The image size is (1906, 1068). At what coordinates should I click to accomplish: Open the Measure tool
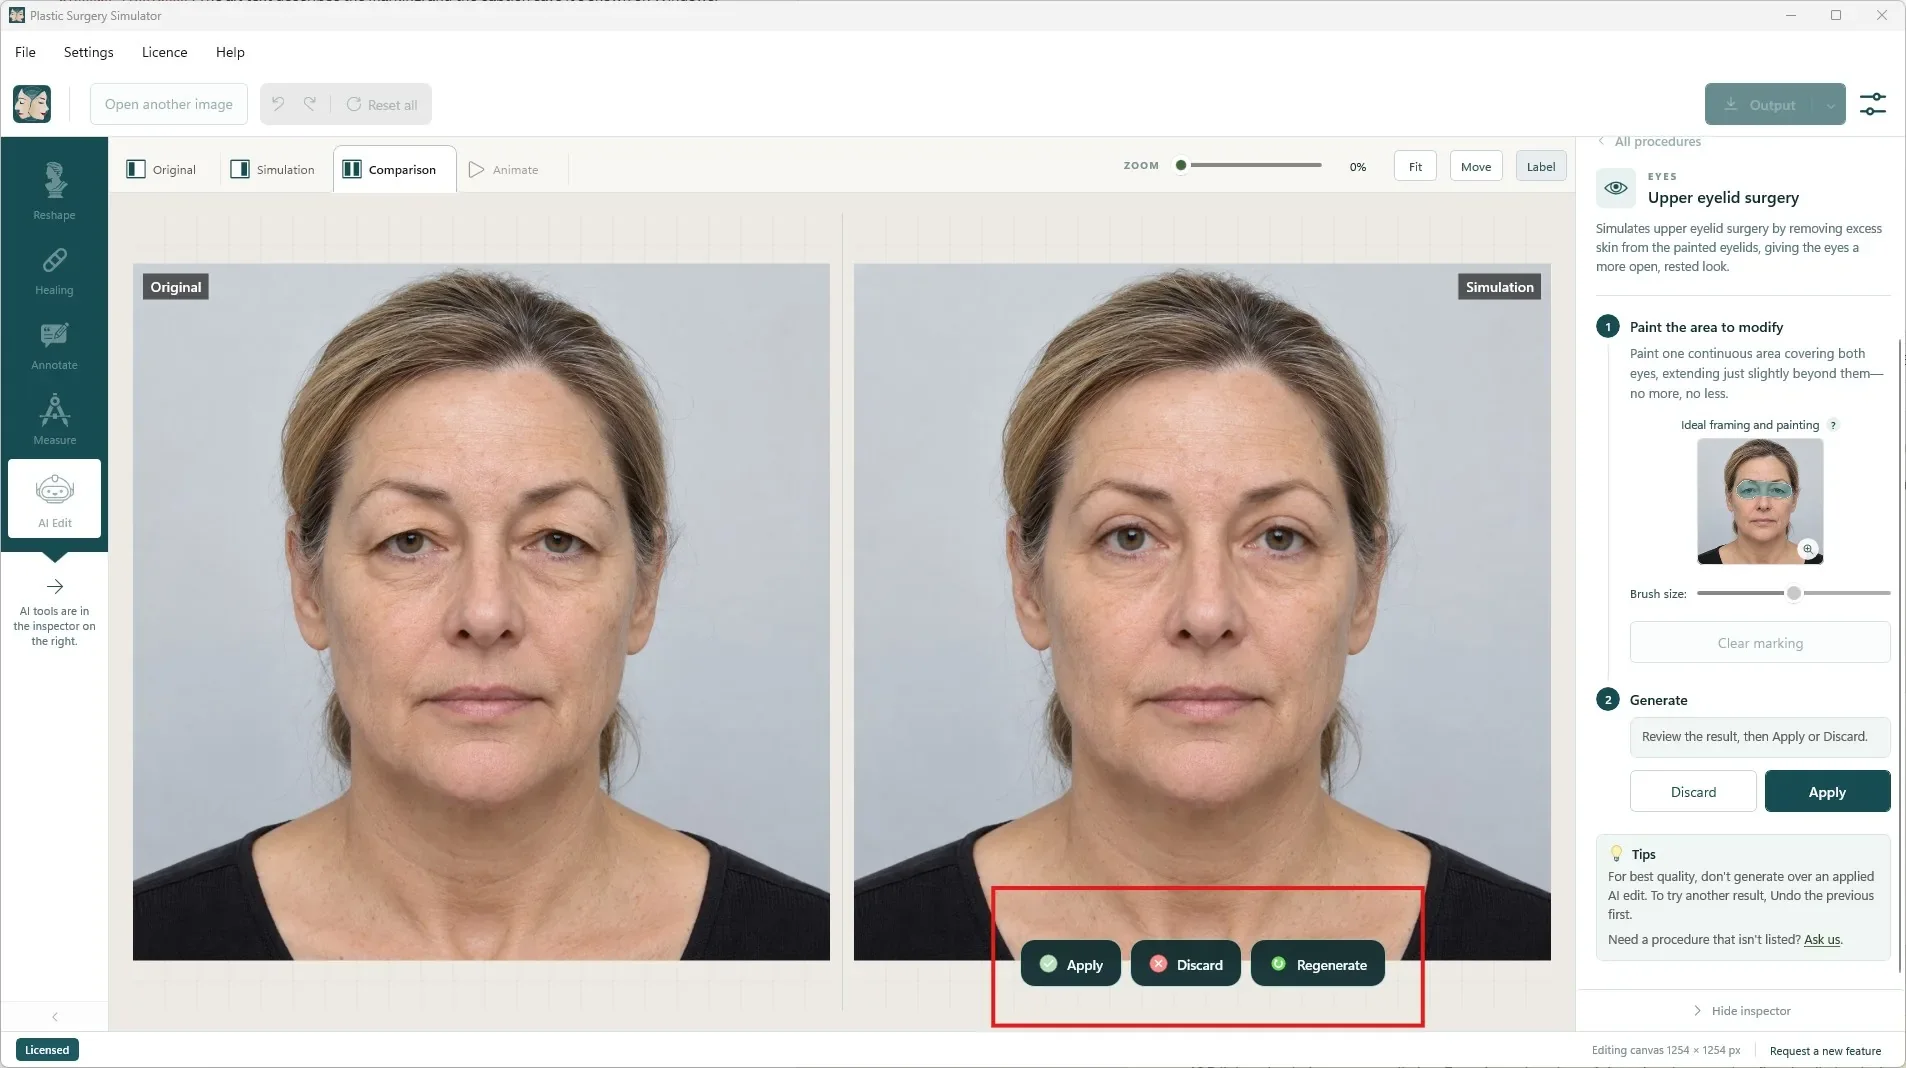(54, 419)
